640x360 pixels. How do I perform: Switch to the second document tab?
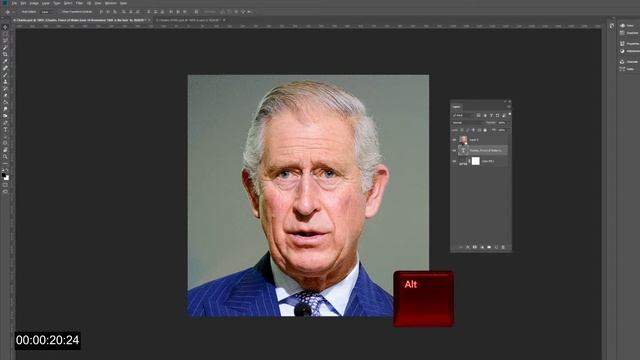pyautogui.click(x=189, y=20)
